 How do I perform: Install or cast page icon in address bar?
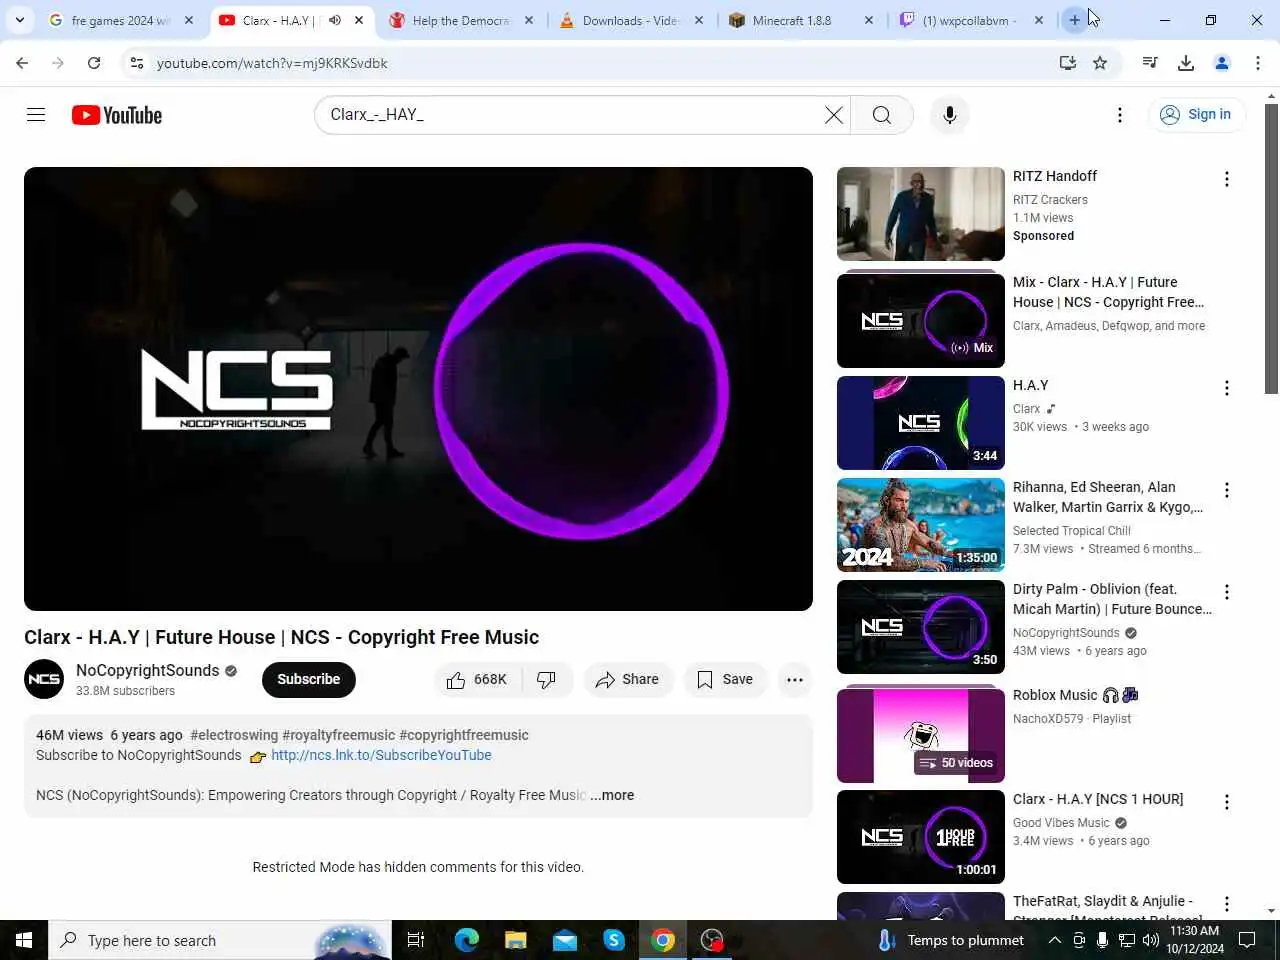pos(1068,63)
